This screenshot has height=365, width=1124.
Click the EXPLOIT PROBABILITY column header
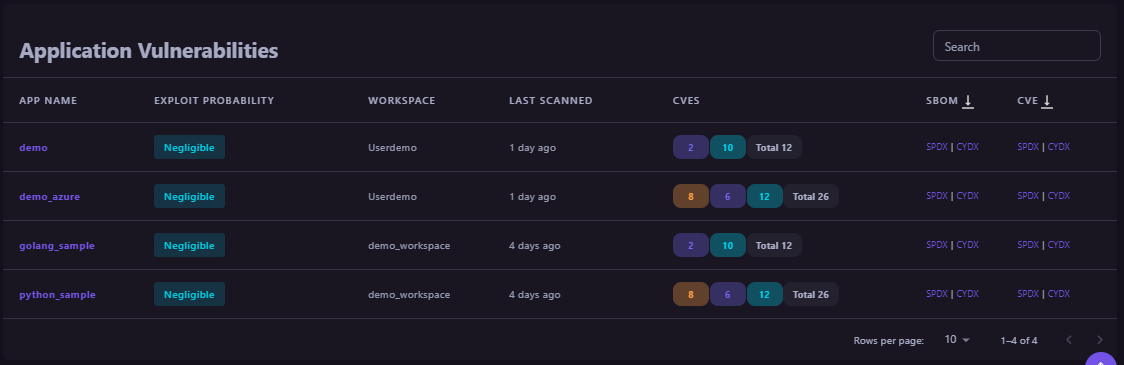214,100
